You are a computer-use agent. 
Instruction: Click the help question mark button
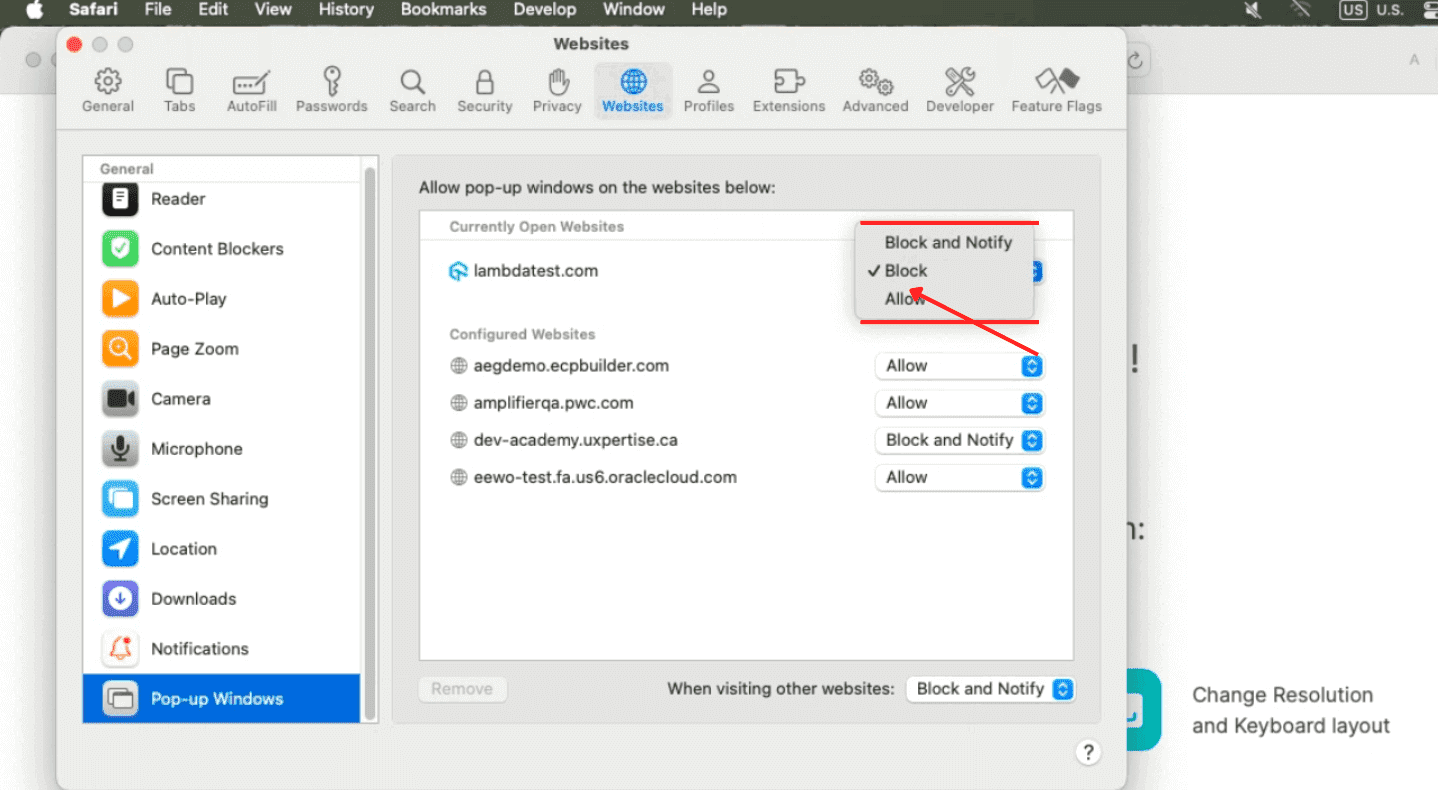pos(1088,753)
